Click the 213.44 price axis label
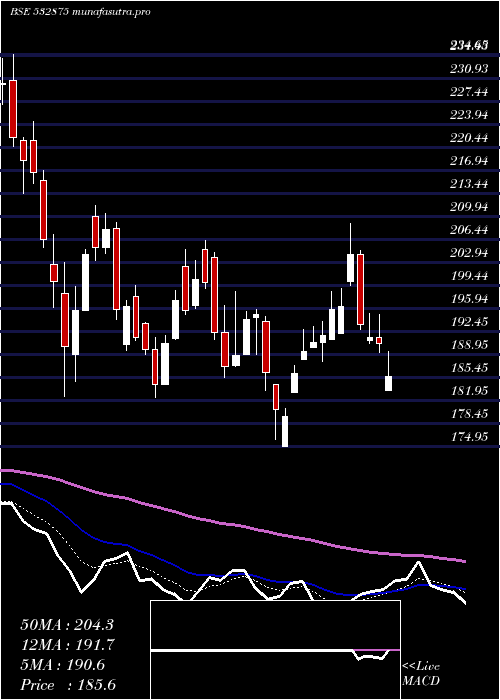This screenshot has height=700, width=500. (468, 184)
